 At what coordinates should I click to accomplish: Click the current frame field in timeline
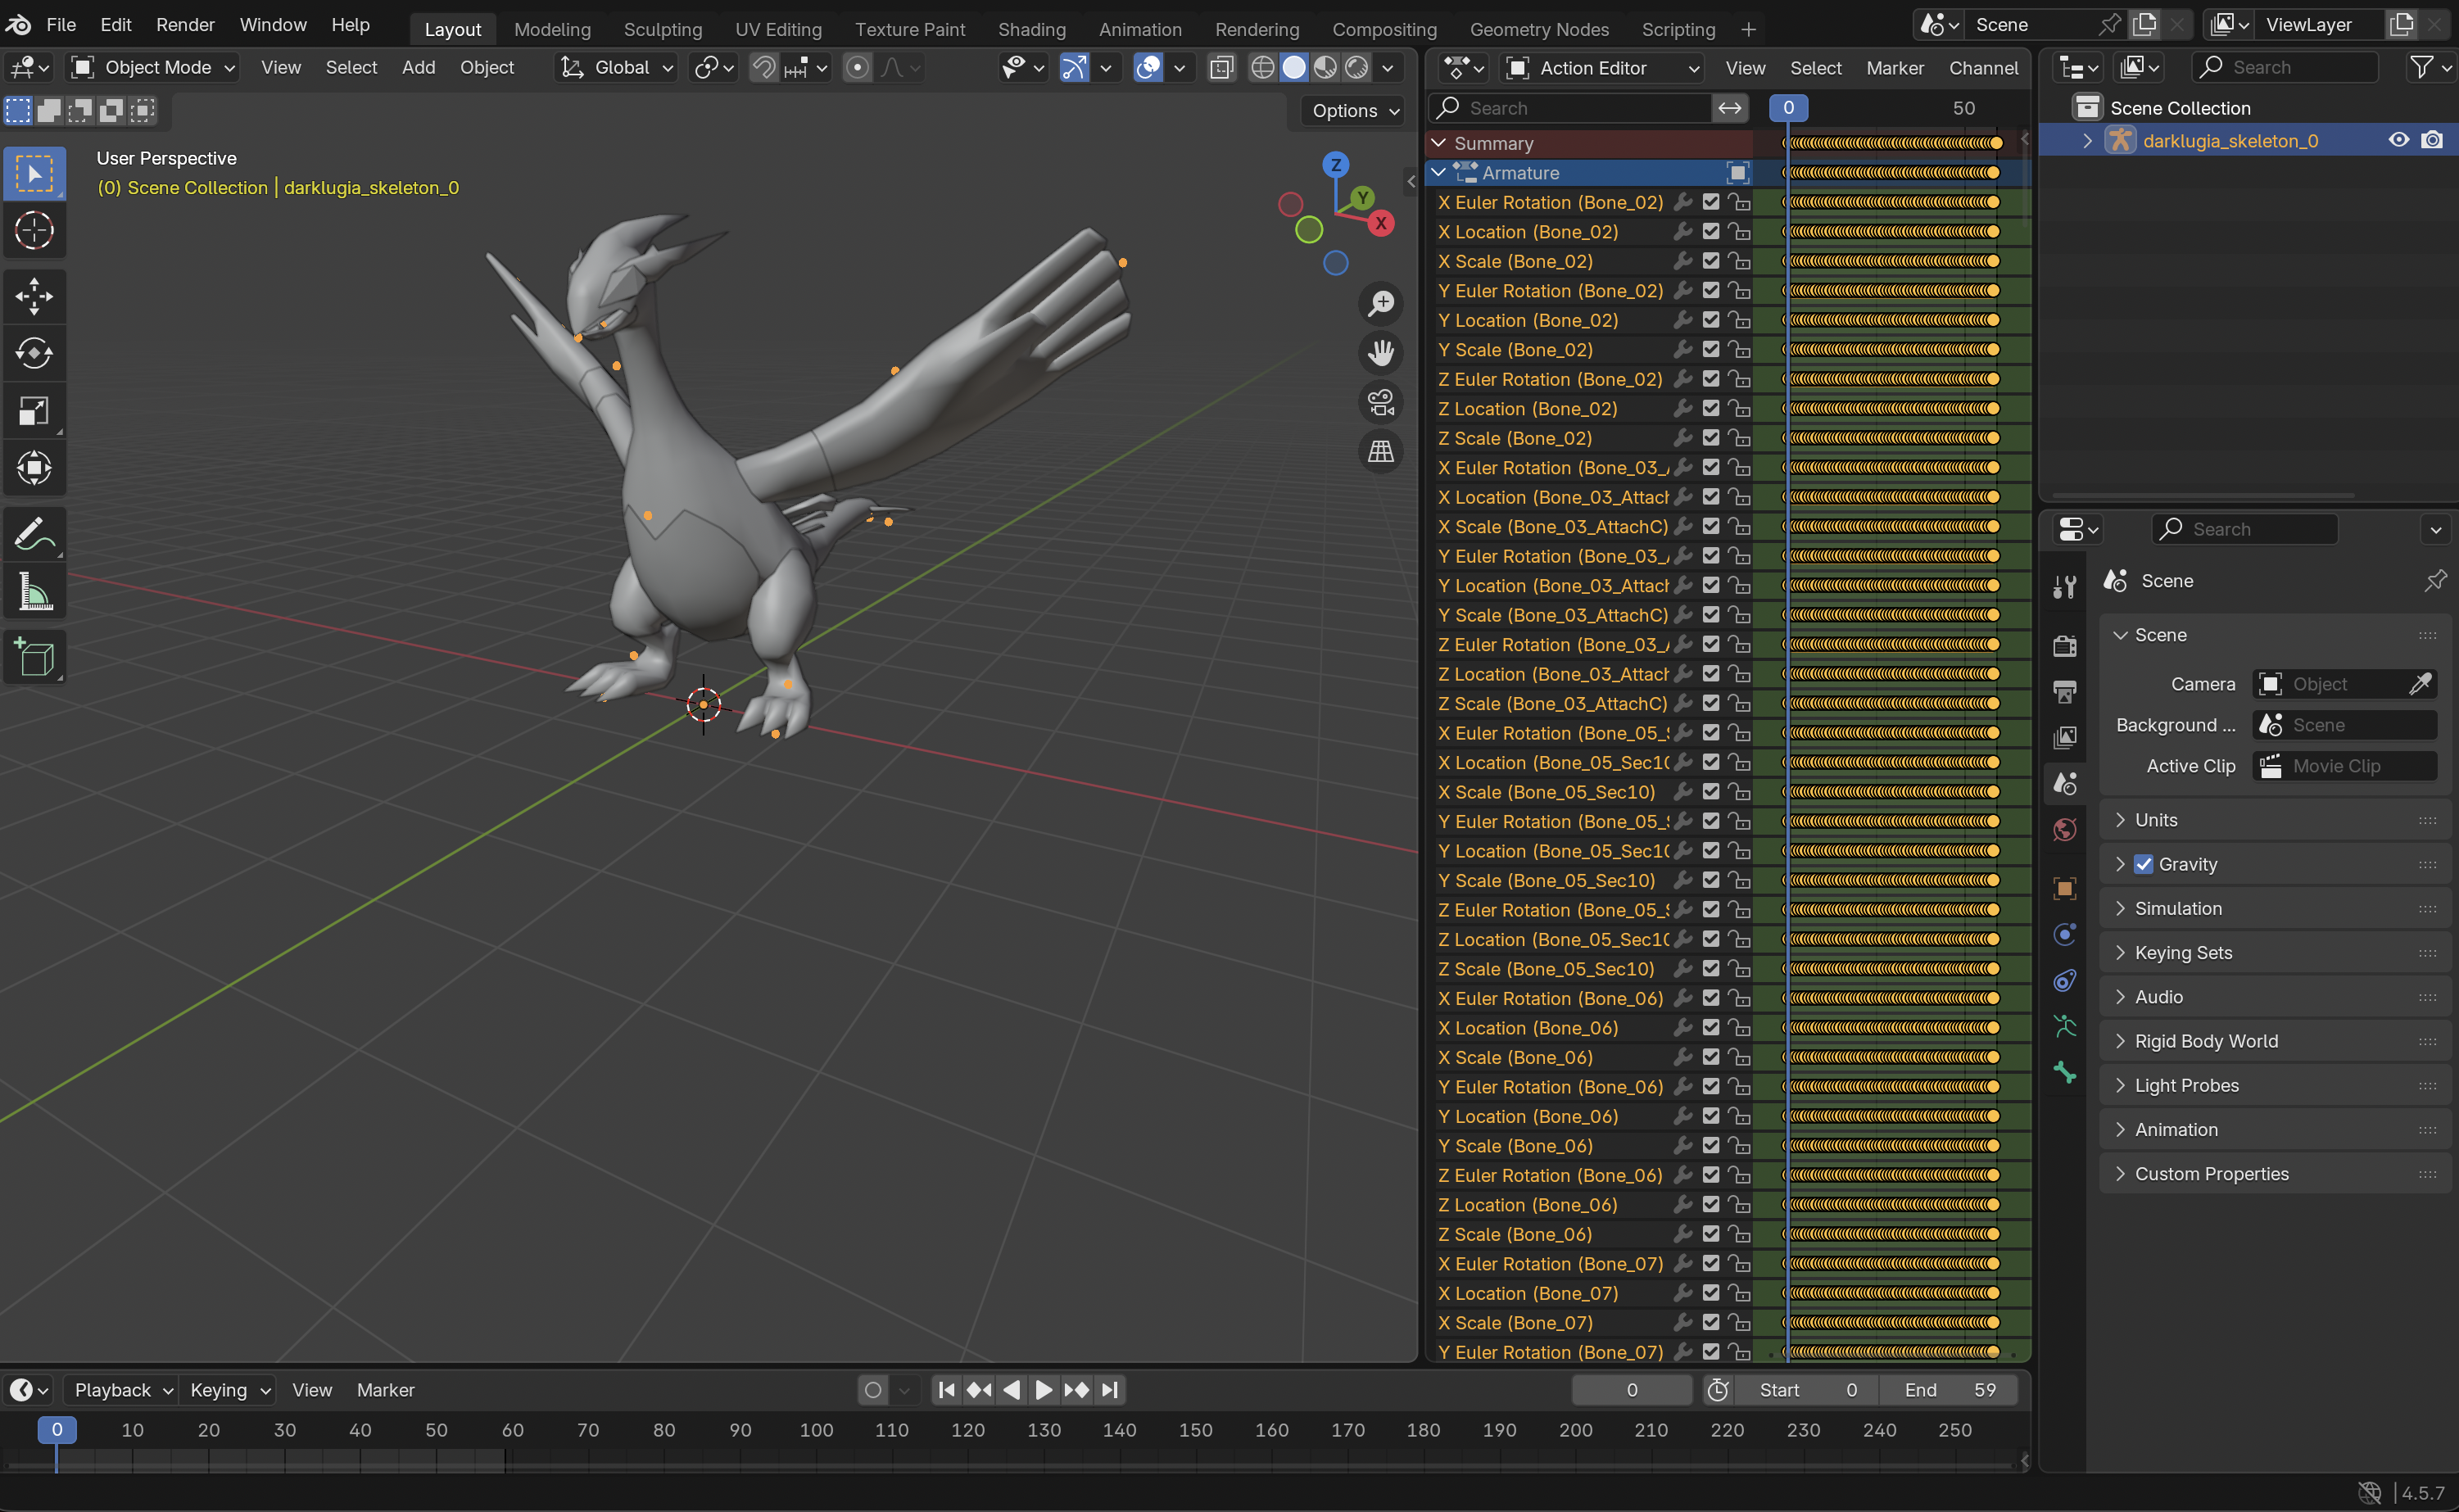point(1631,1390)
